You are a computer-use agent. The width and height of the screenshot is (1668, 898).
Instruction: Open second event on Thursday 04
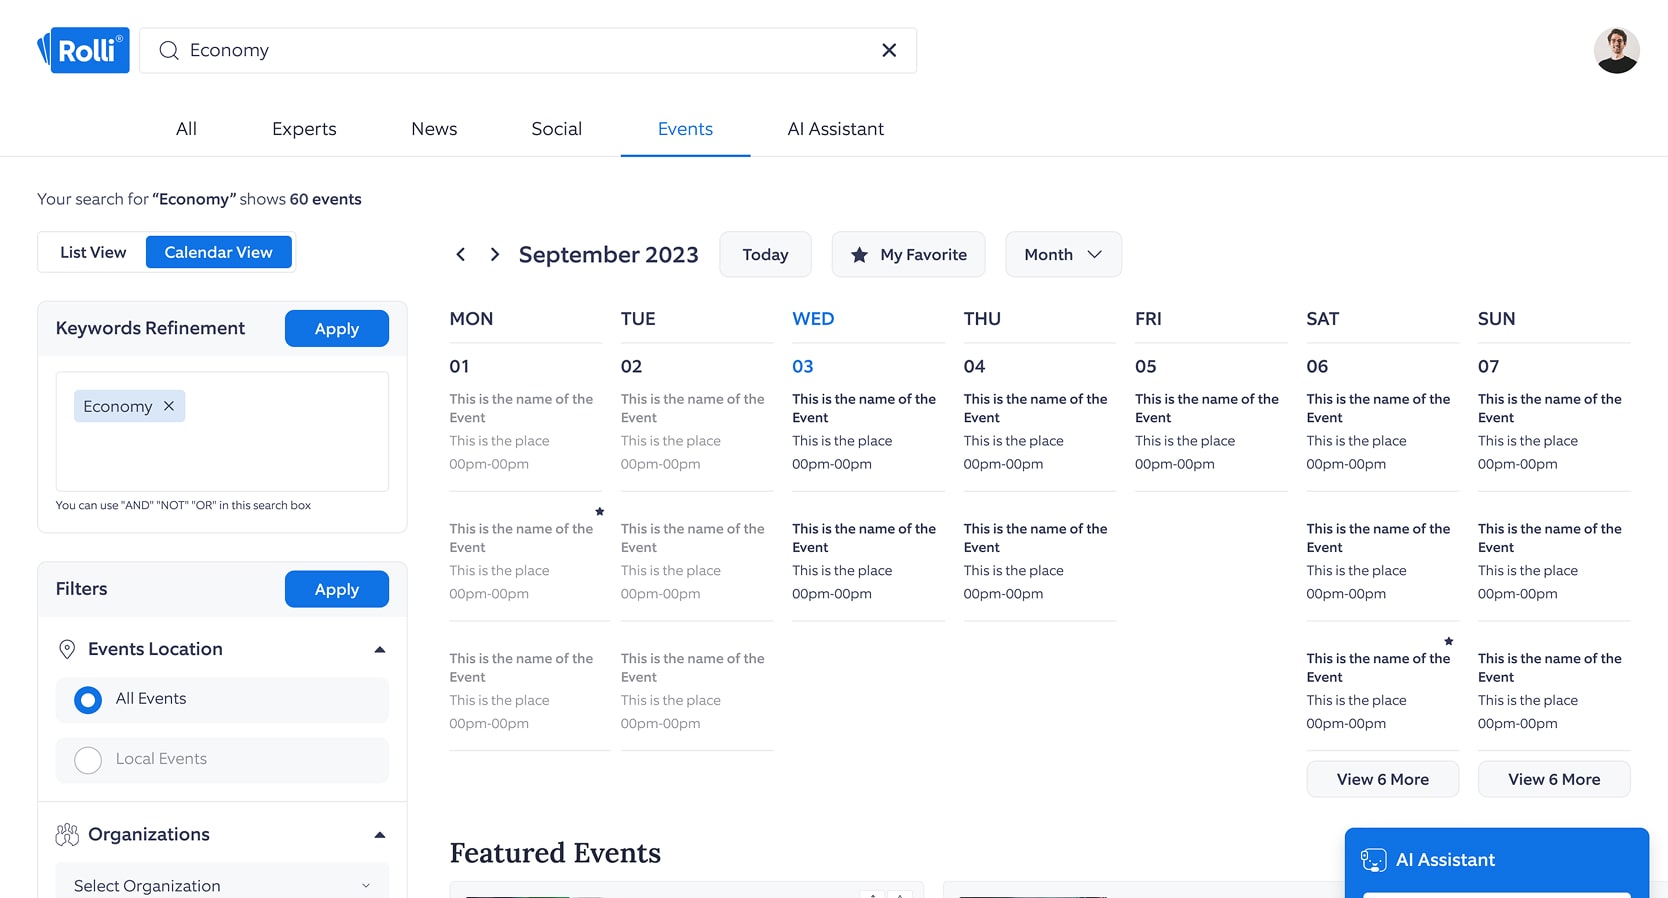1038,561
